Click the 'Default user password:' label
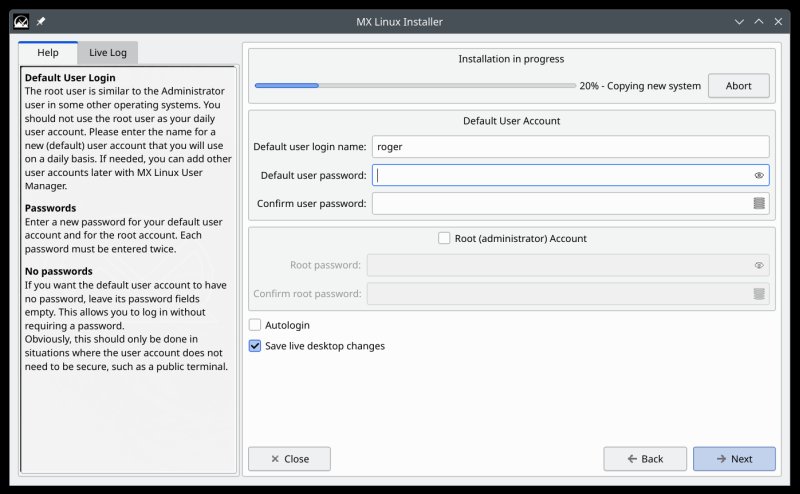The image size is (800, 494). pyautogui.click(x=313, y=175)
